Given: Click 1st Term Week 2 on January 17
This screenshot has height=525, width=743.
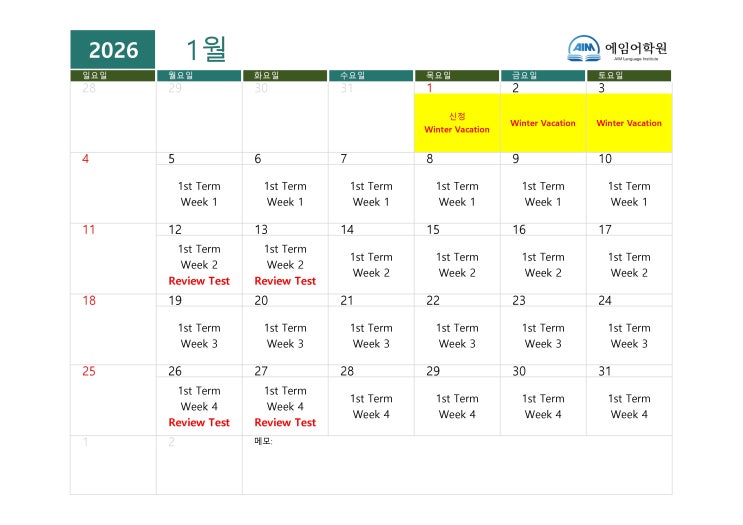Looking at the screenshot, I should point(629,265).
